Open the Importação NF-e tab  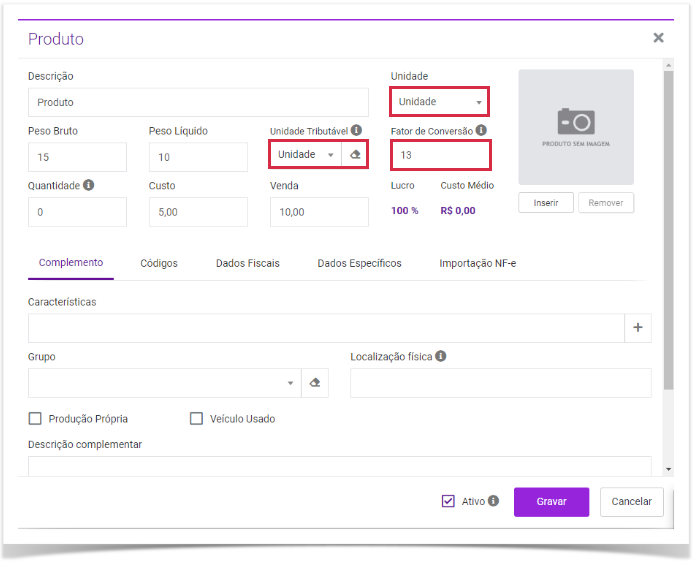click(478, 263)
